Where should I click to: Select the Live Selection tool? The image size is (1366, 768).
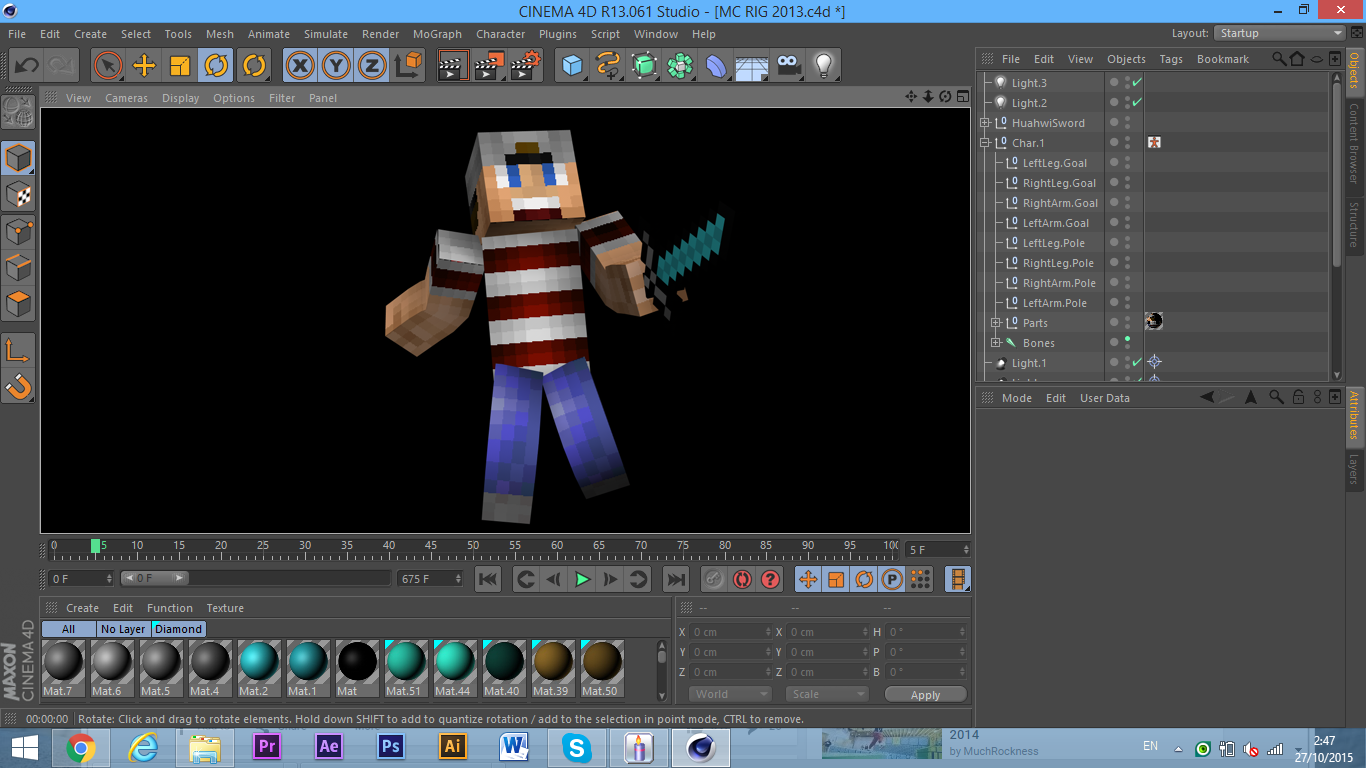pyautogui.click(x=107, y=66)
